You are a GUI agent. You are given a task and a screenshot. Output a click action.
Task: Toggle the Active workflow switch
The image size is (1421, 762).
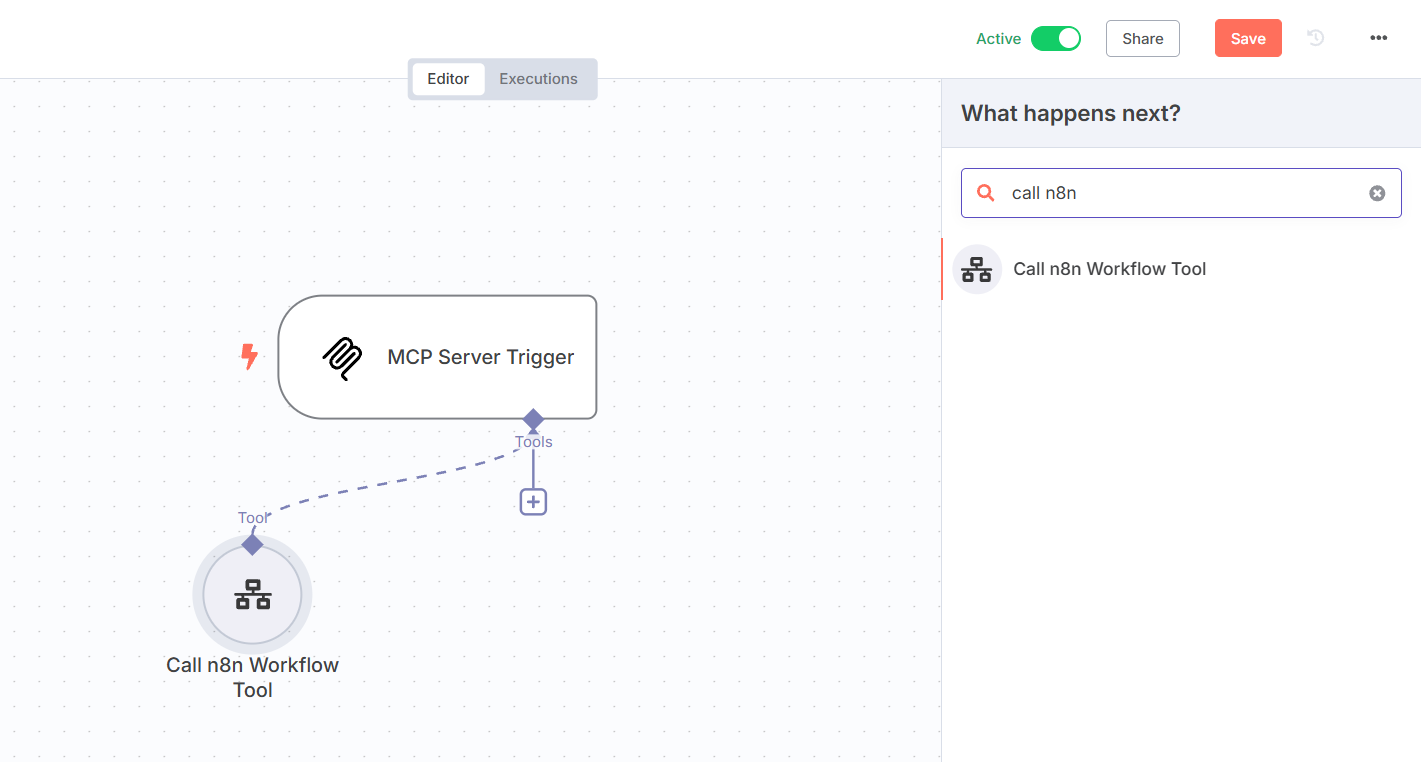(x=1056, y=38)
